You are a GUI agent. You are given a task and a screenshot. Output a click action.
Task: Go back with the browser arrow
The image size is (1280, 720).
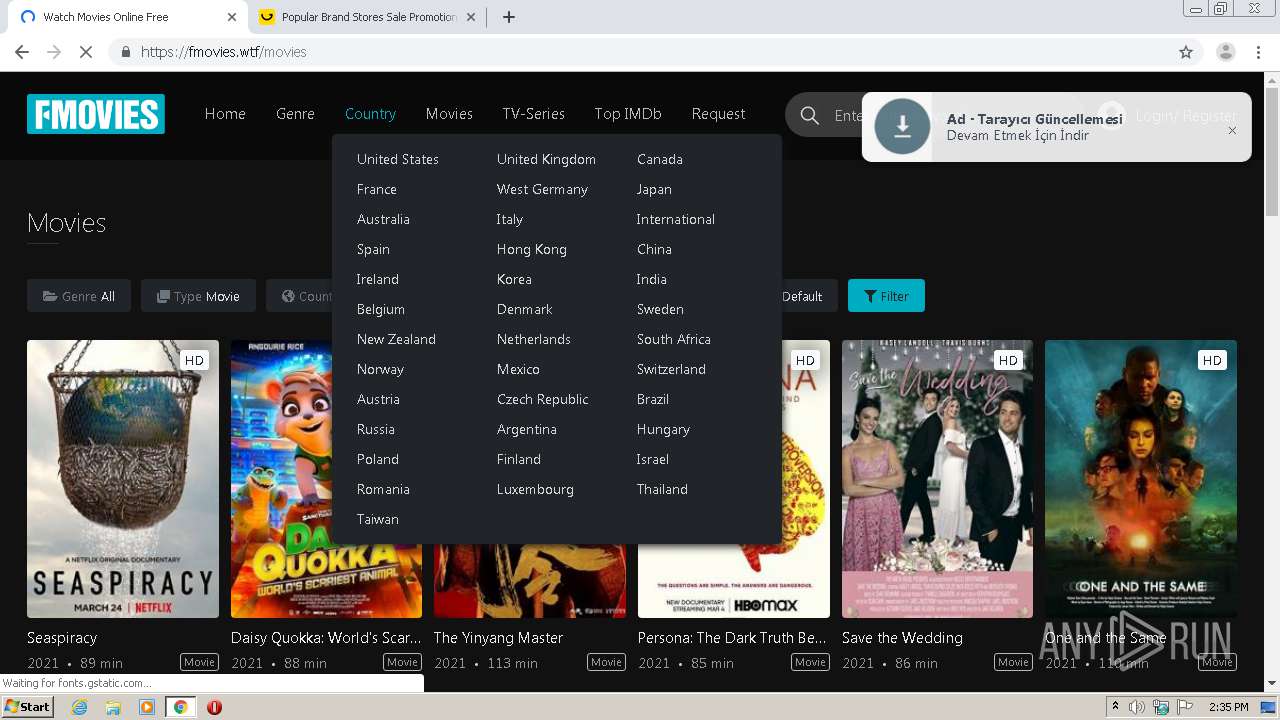[22, 52]
